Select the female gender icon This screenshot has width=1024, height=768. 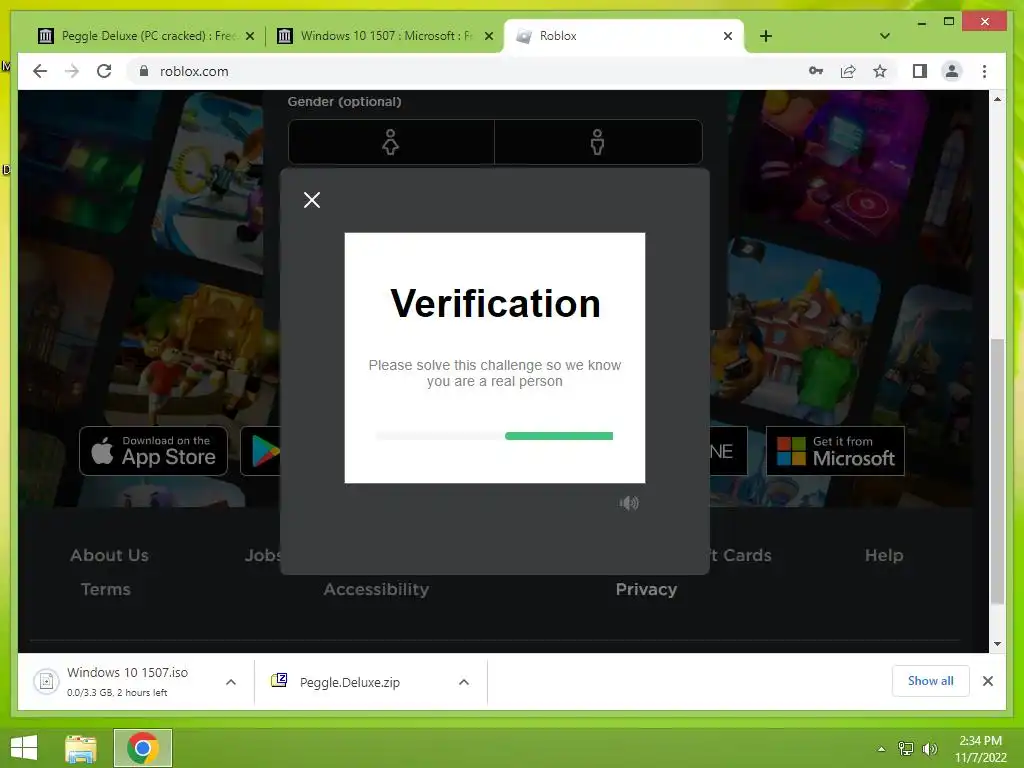pos(391,142)
